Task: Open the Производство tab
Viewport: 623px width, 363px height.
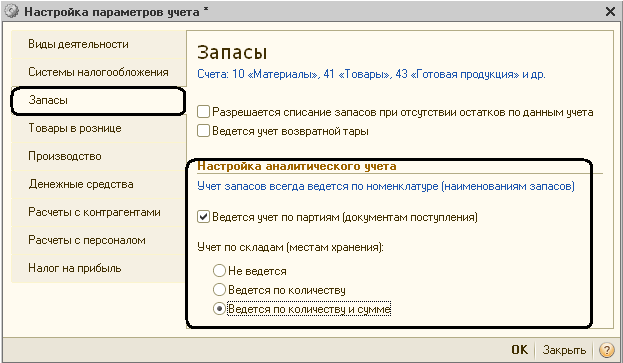Action: pyautogui.click(x=99, y=156)
